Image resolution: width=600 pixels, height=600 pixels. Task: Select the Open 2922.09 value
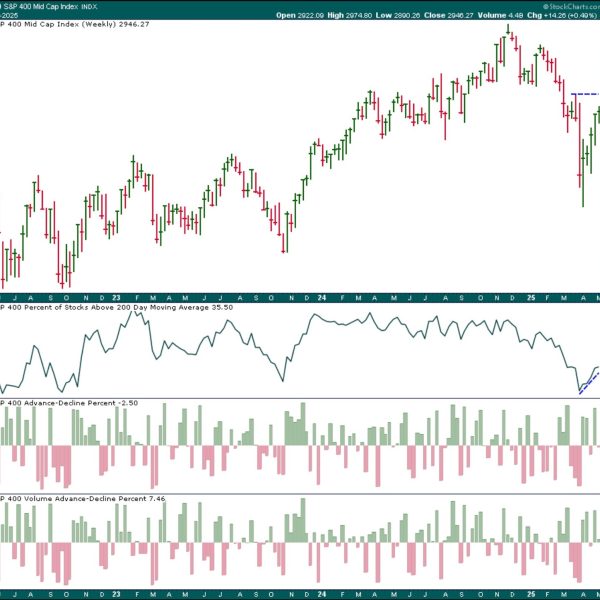[300, 15]
